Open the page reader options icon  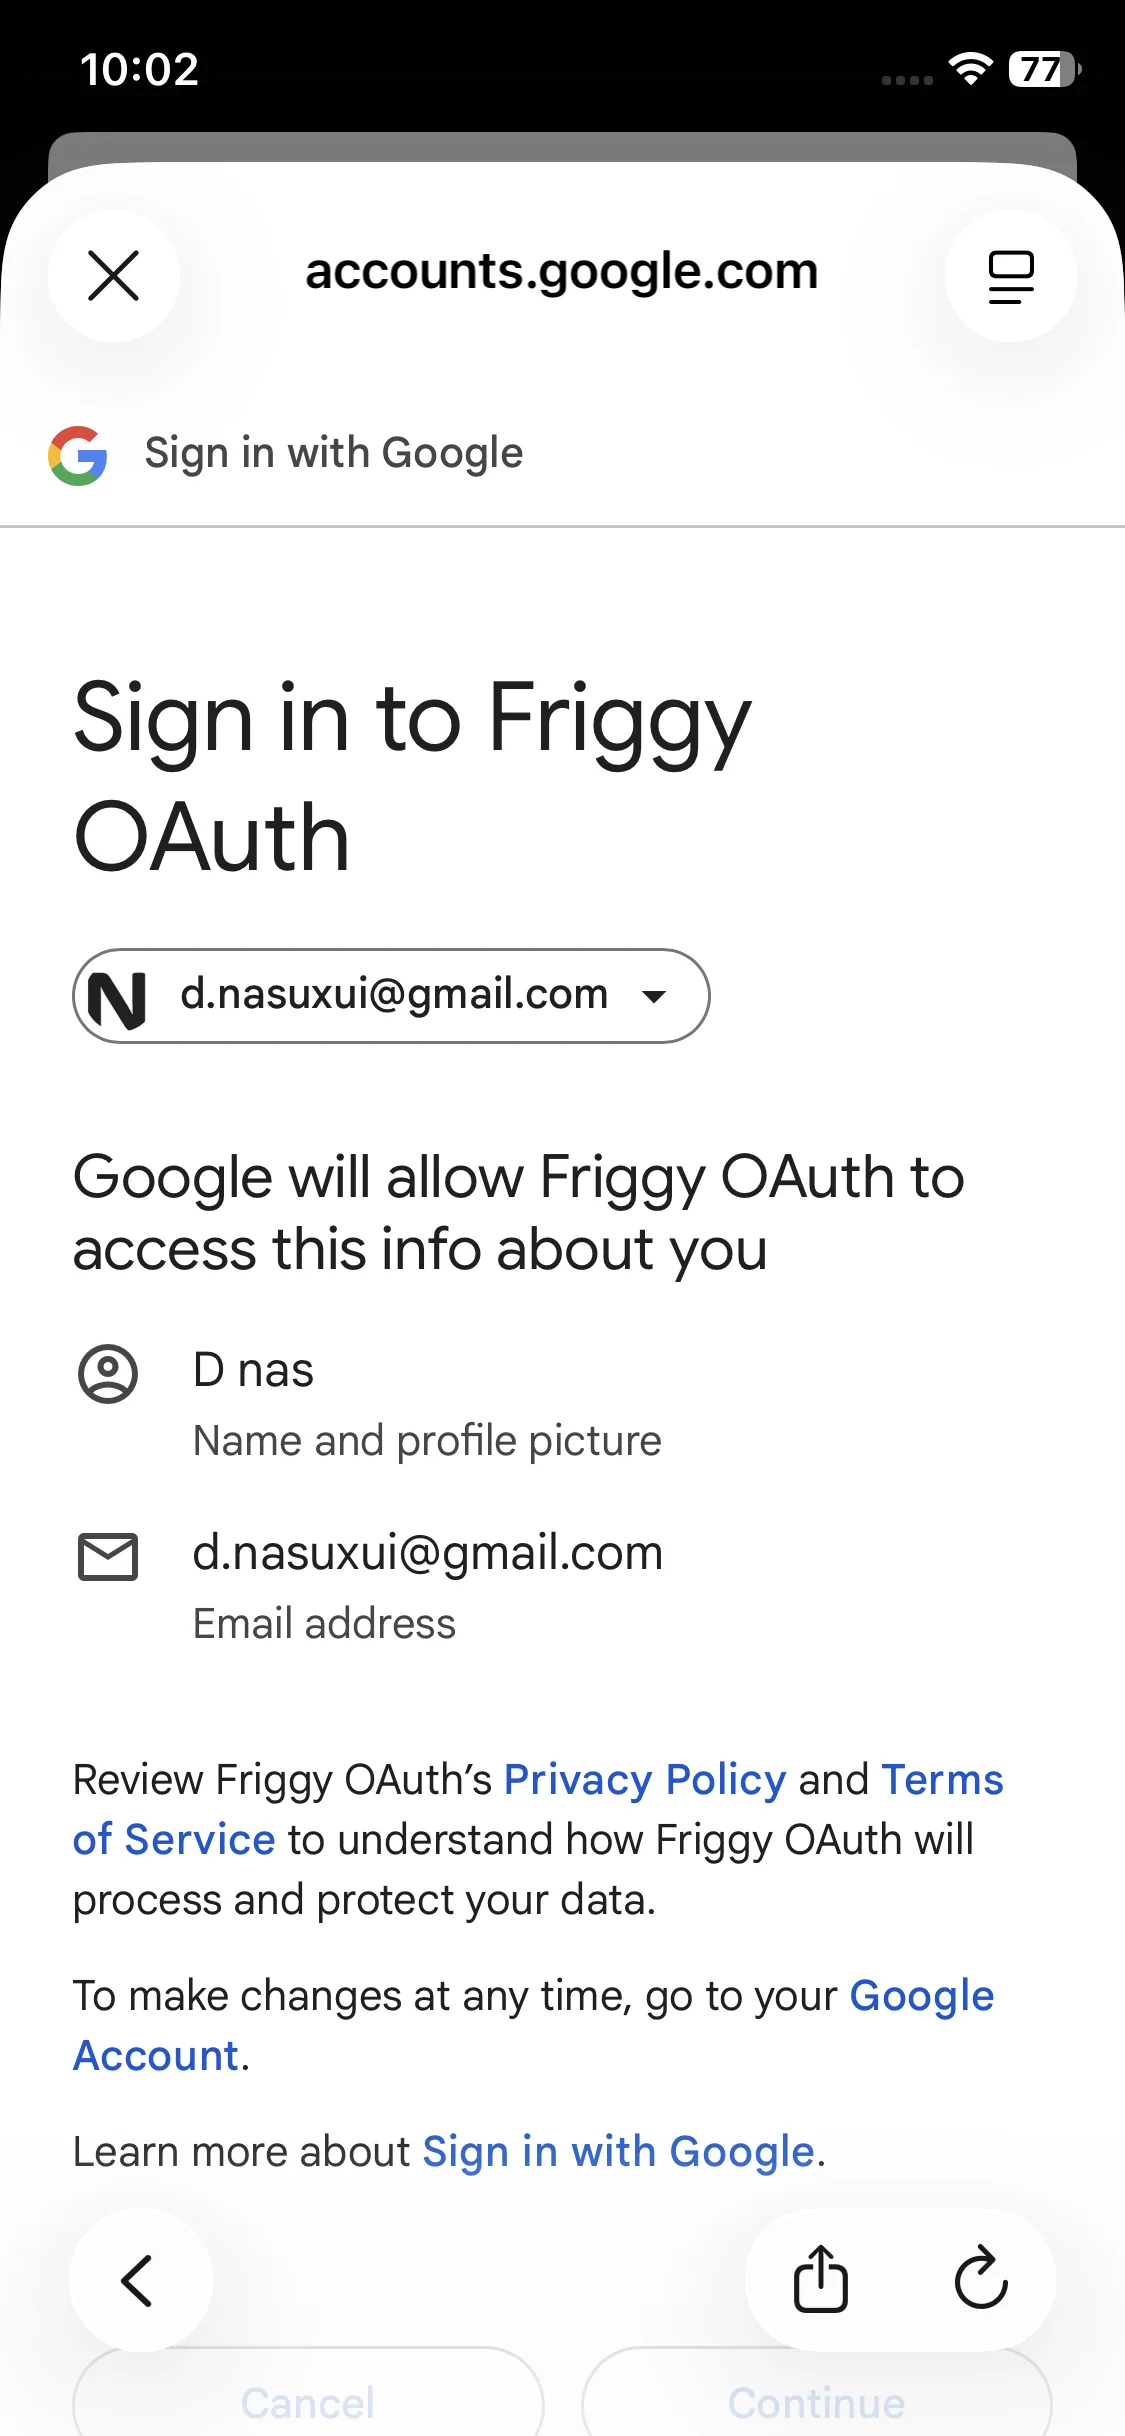click(1010, 276)
